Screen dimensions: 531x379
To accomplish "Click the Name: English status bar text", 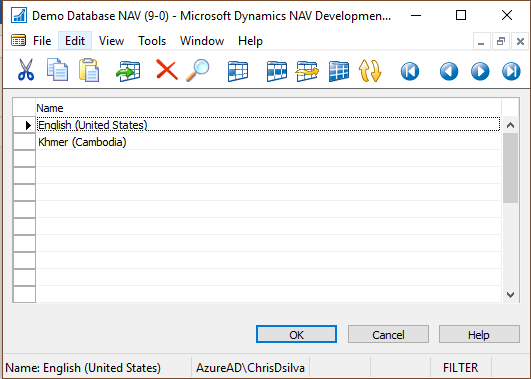I will [x=83, y=367].
